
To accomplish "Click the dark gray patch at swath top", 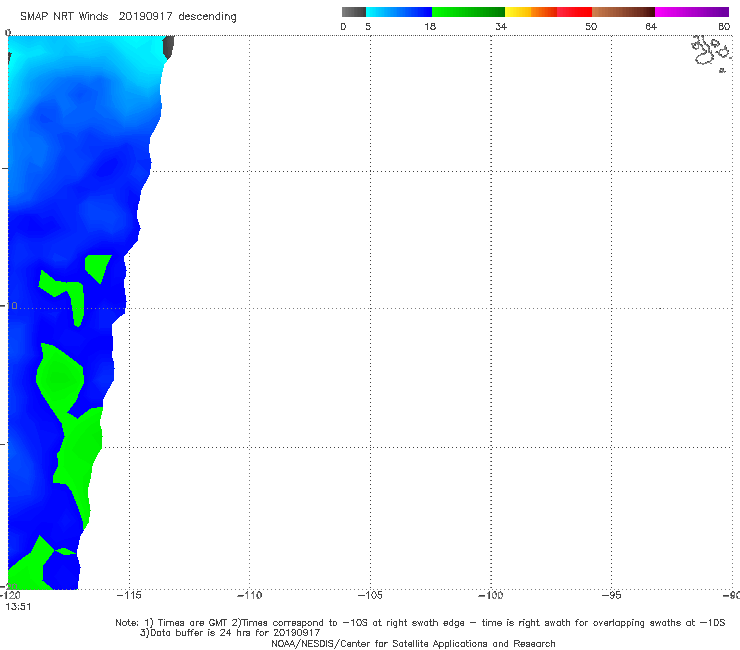I will pyautogui.click(x=168, y=47).
